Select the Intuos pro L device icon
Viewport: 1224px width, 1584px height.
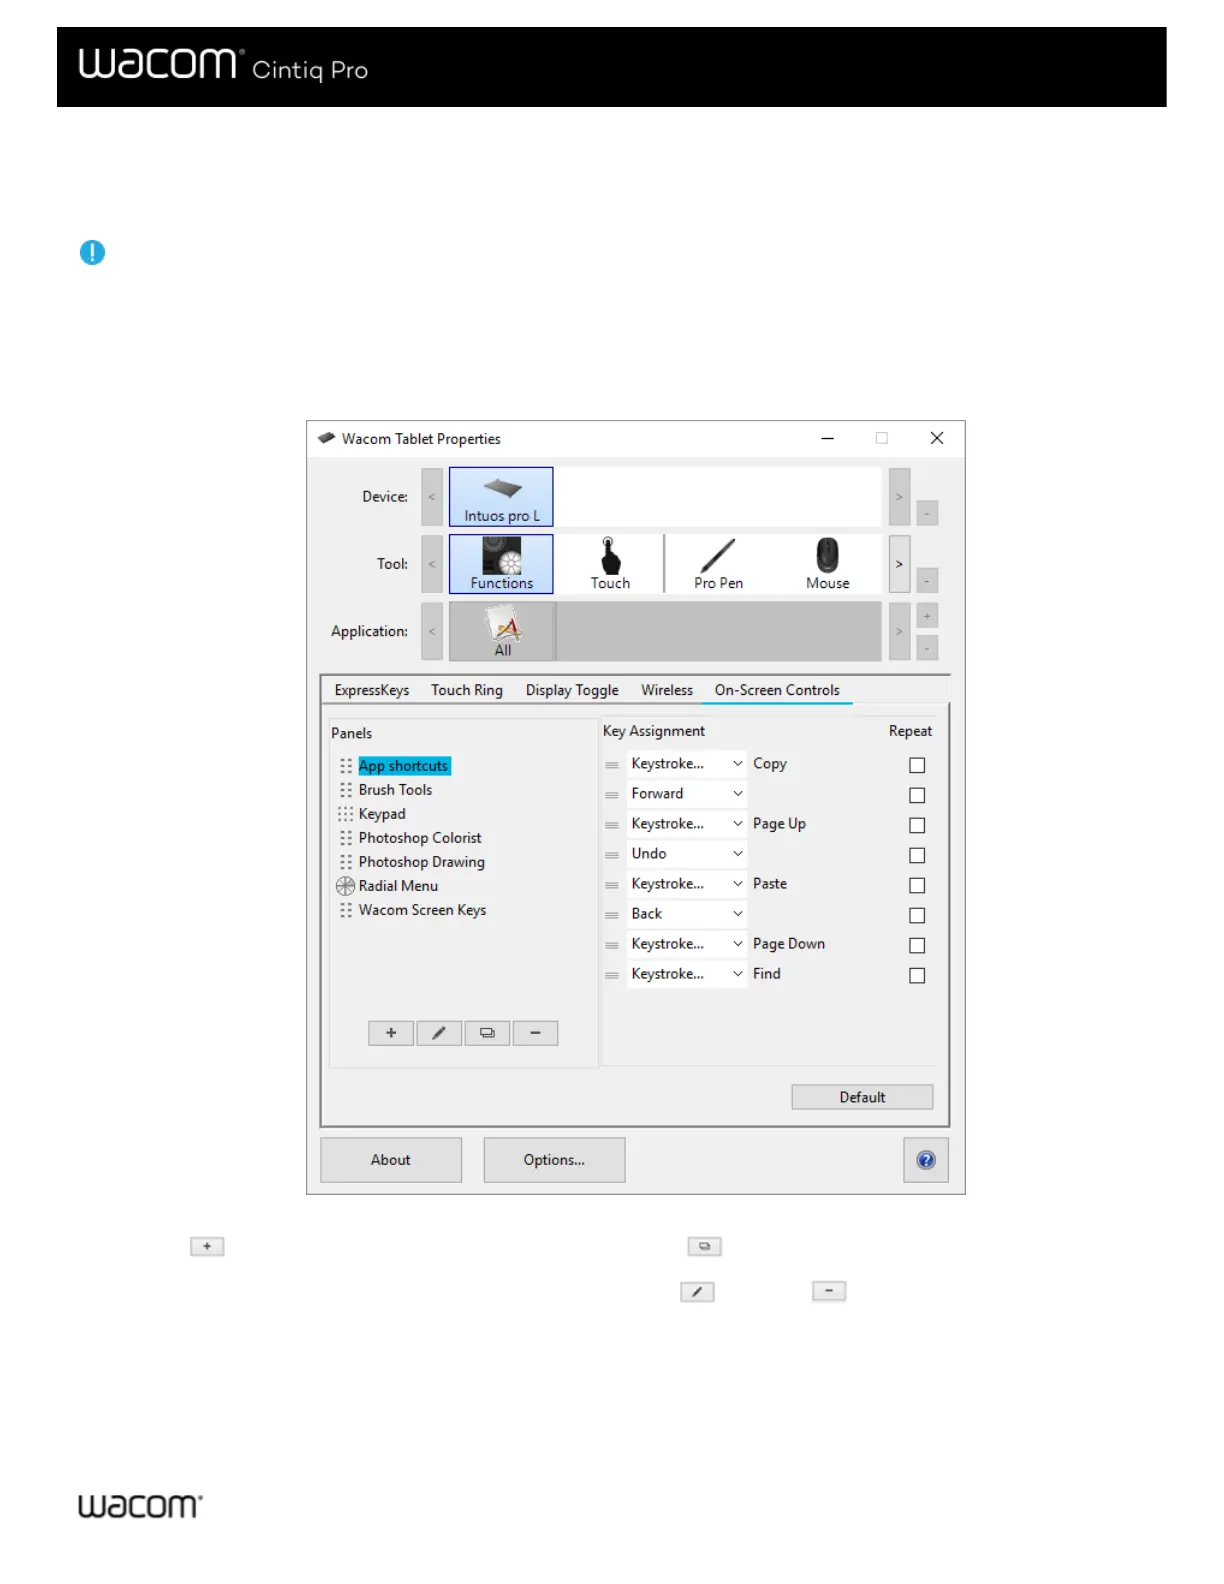tap(501, 497)
